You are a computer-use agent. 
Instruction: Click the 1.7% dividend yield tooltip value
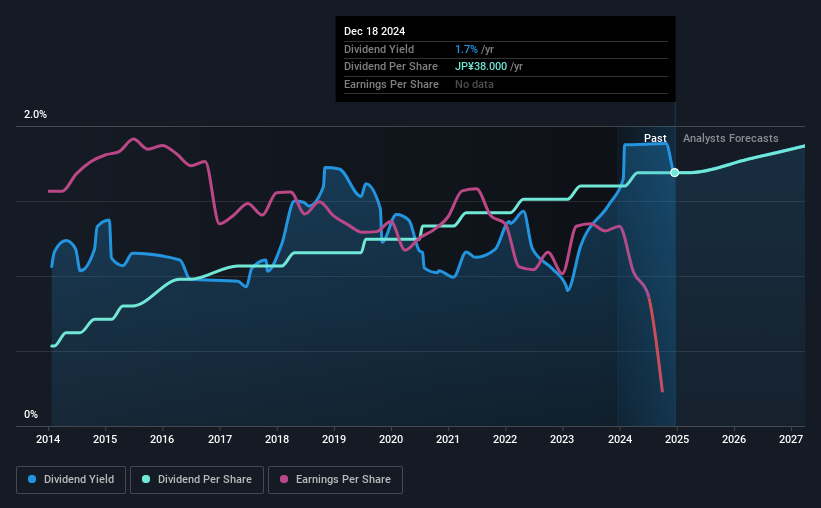click(x=466, y=49)
